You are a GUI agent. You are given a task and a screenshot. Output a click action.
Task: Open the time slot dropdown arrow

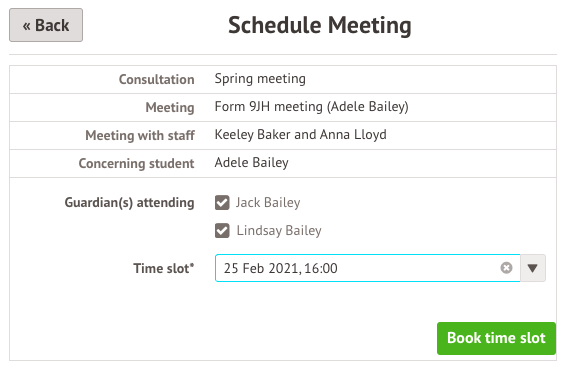click(533, 268)
